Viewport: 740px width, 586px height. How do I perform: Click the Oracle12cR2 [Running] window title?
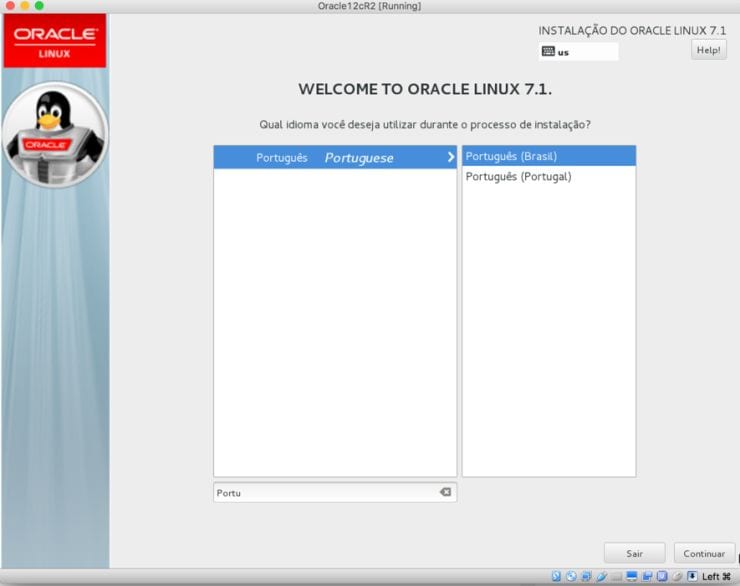click(x=369, y=6)
